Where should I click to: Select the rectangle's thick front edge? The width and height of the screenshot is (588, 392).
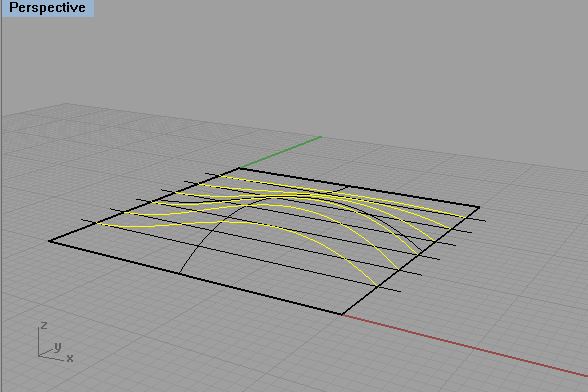195,277
